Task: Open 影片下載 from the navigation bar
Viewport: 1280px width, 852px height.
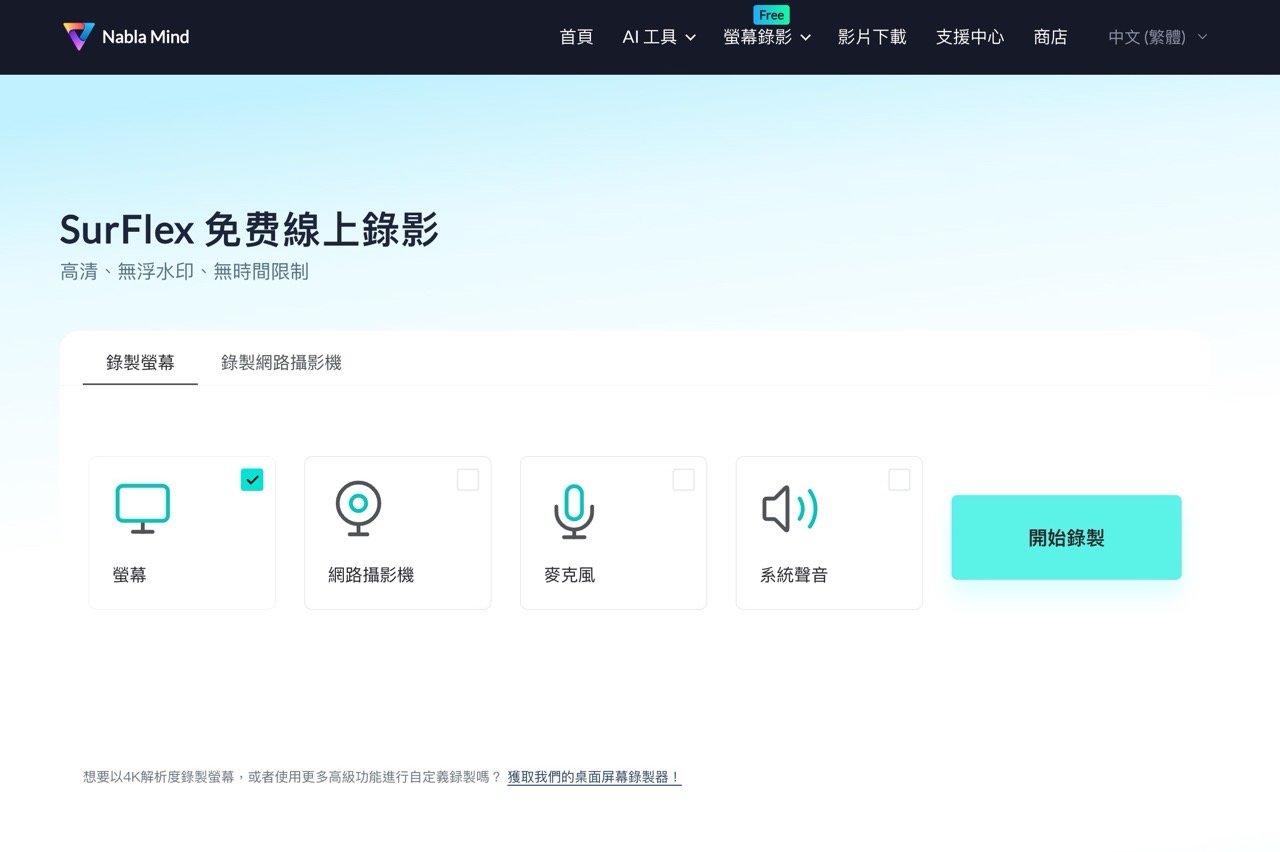Action: click(x=872, y=37)
